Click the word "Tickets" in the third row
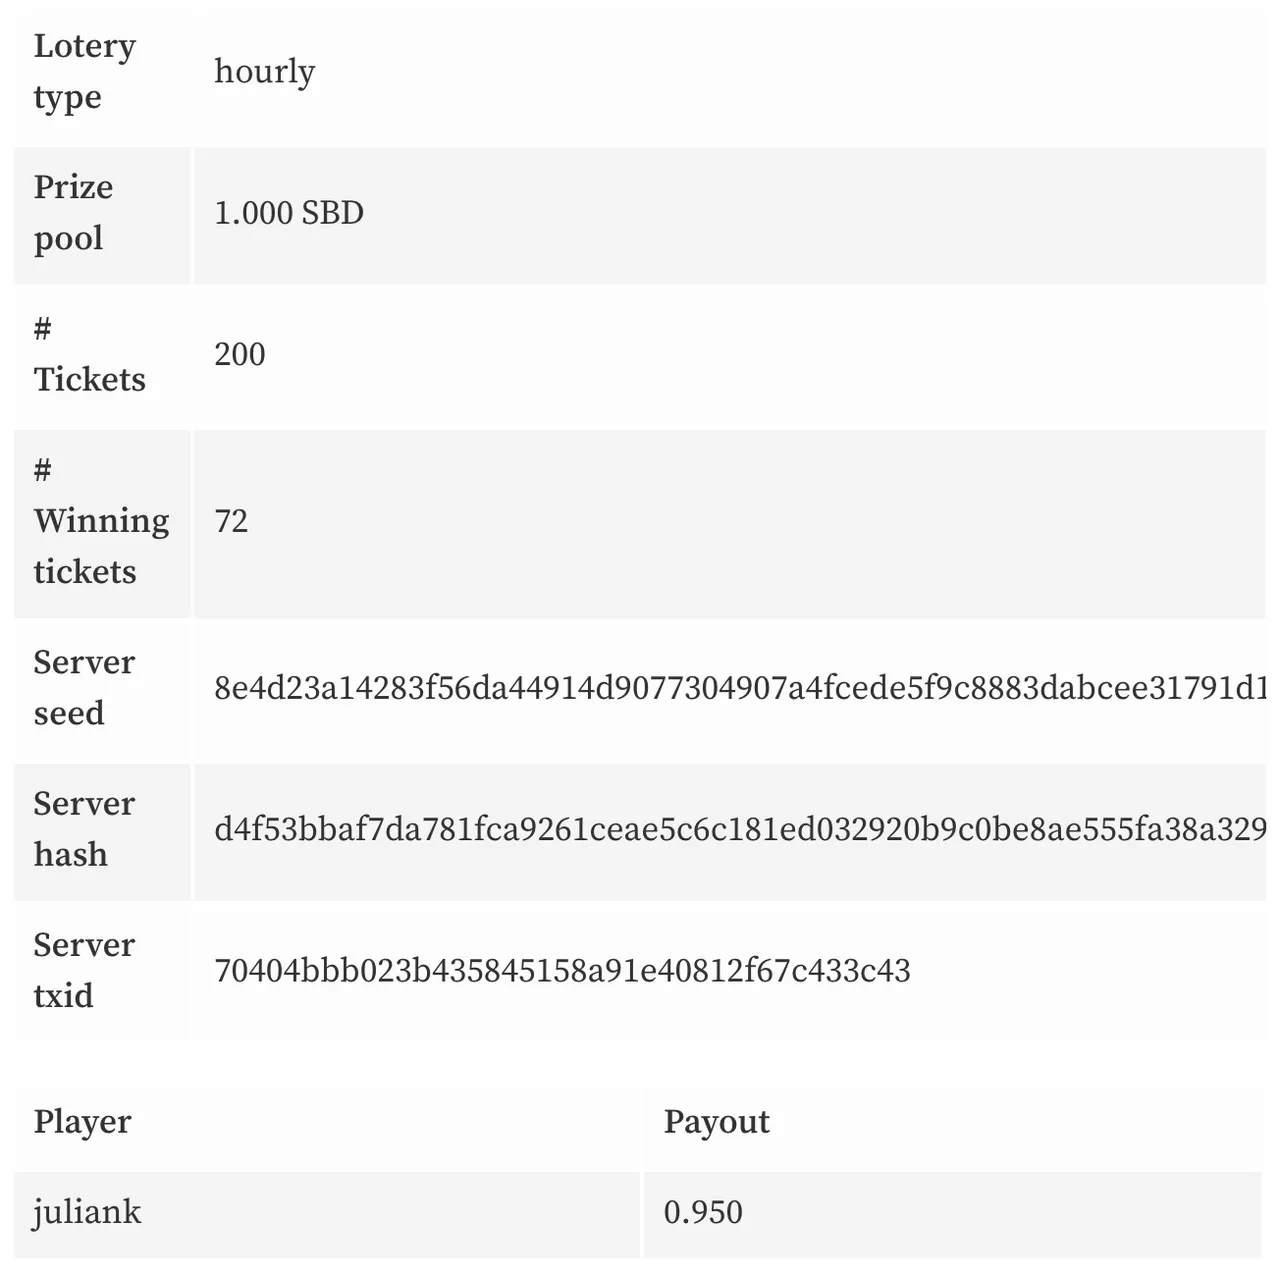 pyautogui.click(x=89, y=380)
